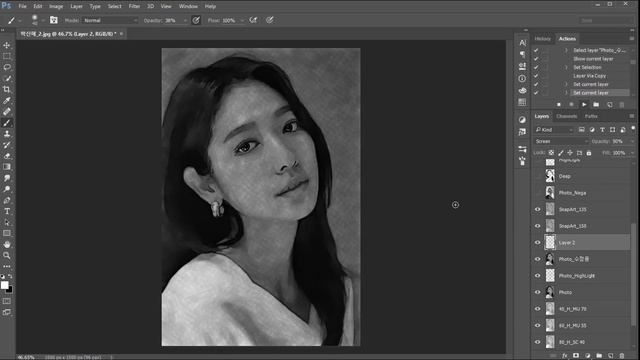Select the Eyedropper tool
The height and width of the screenshot is (360, 640).
click(7, 100)
